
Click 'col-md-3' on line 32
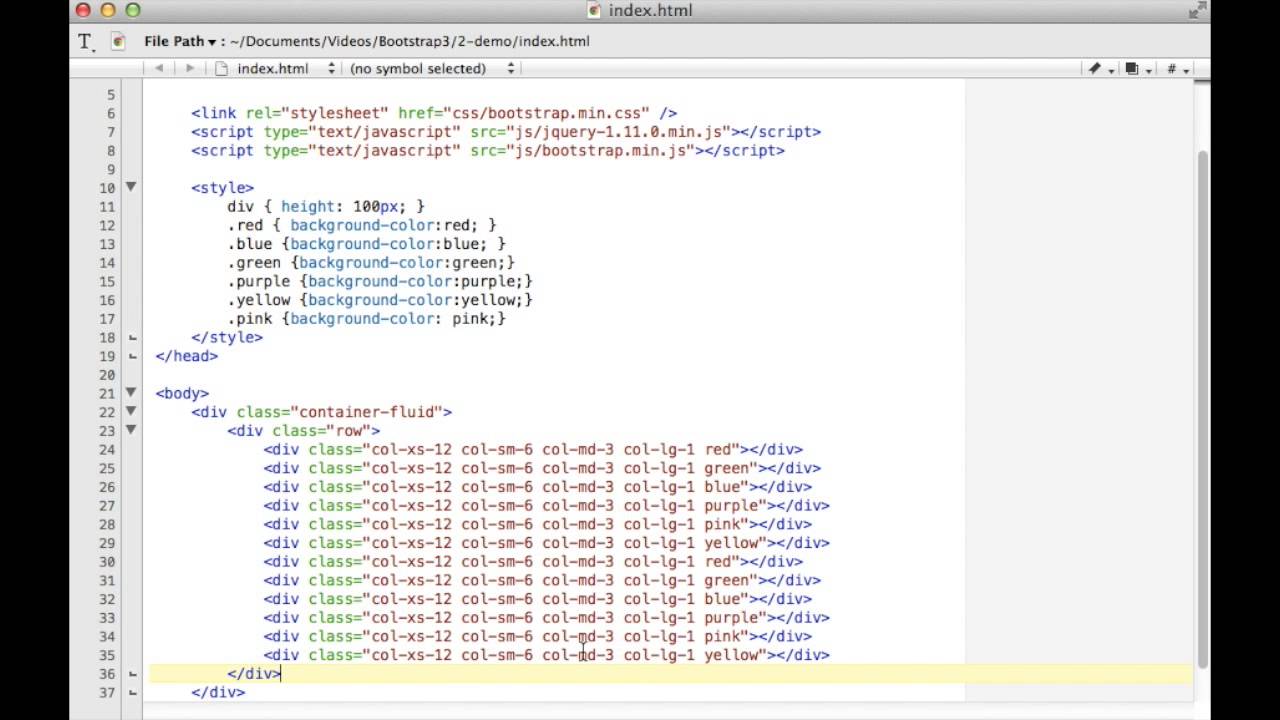578,599
